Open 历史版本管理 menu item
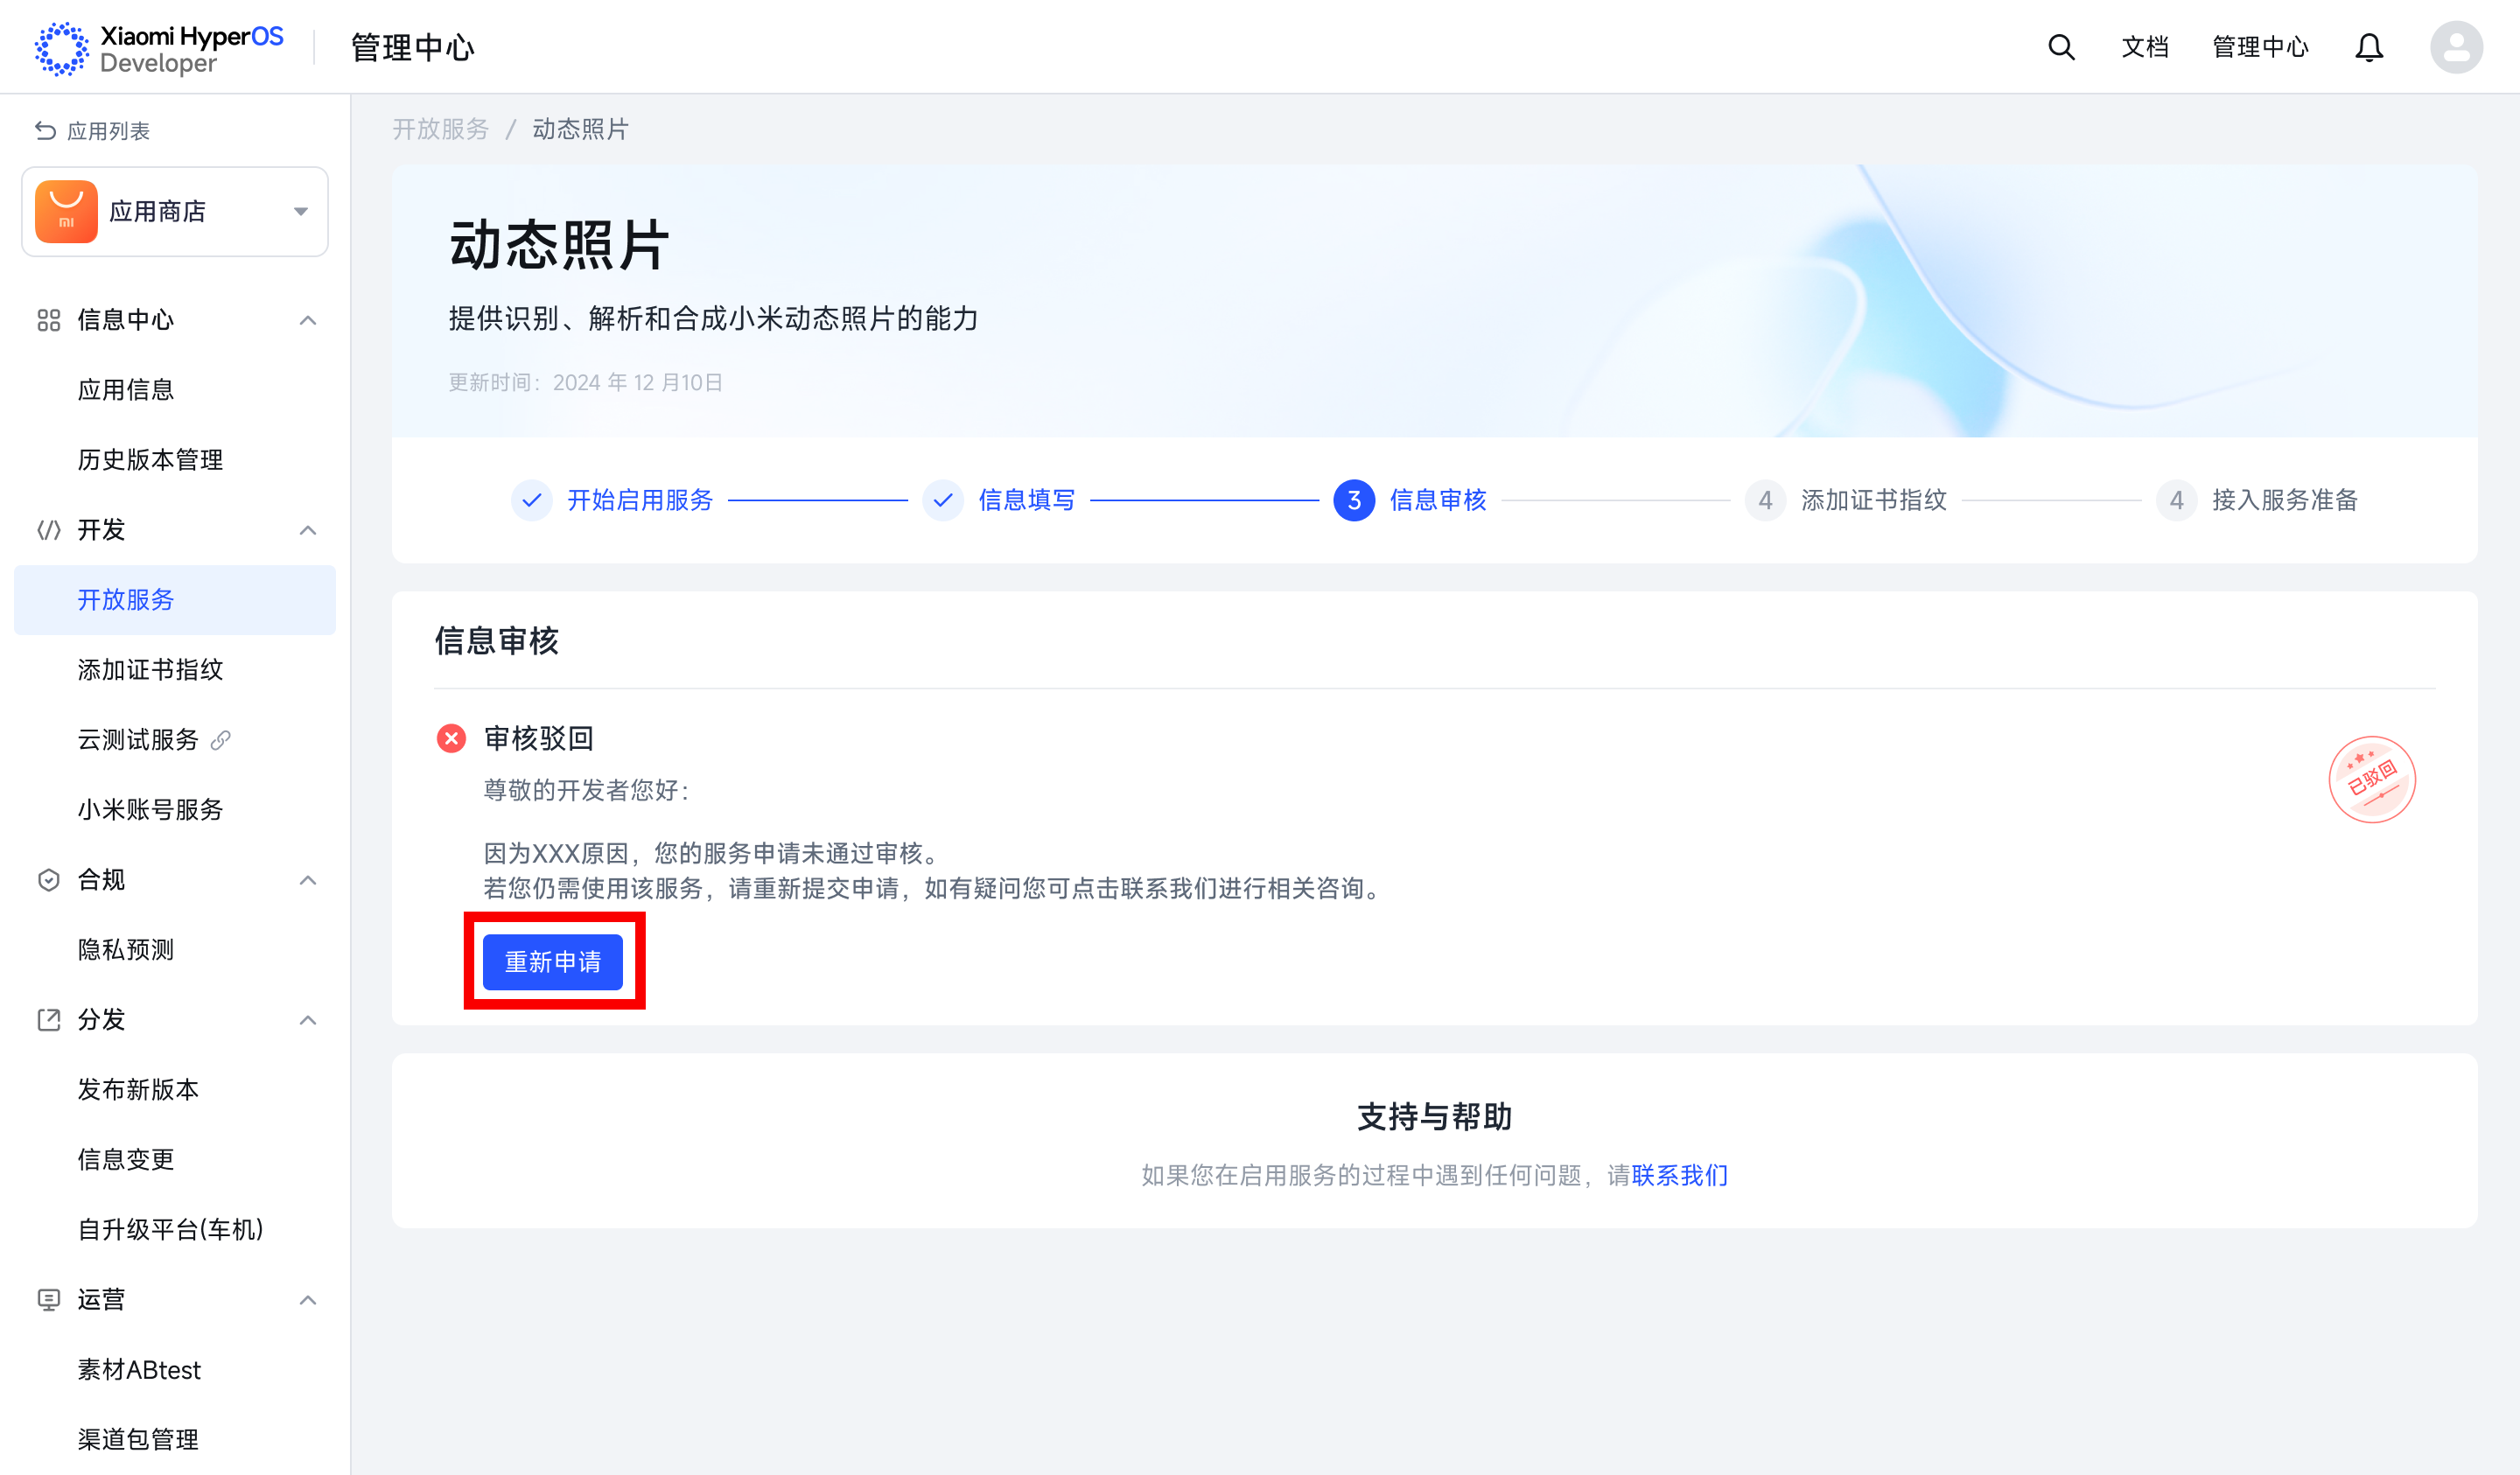 [x=150, y=459]
